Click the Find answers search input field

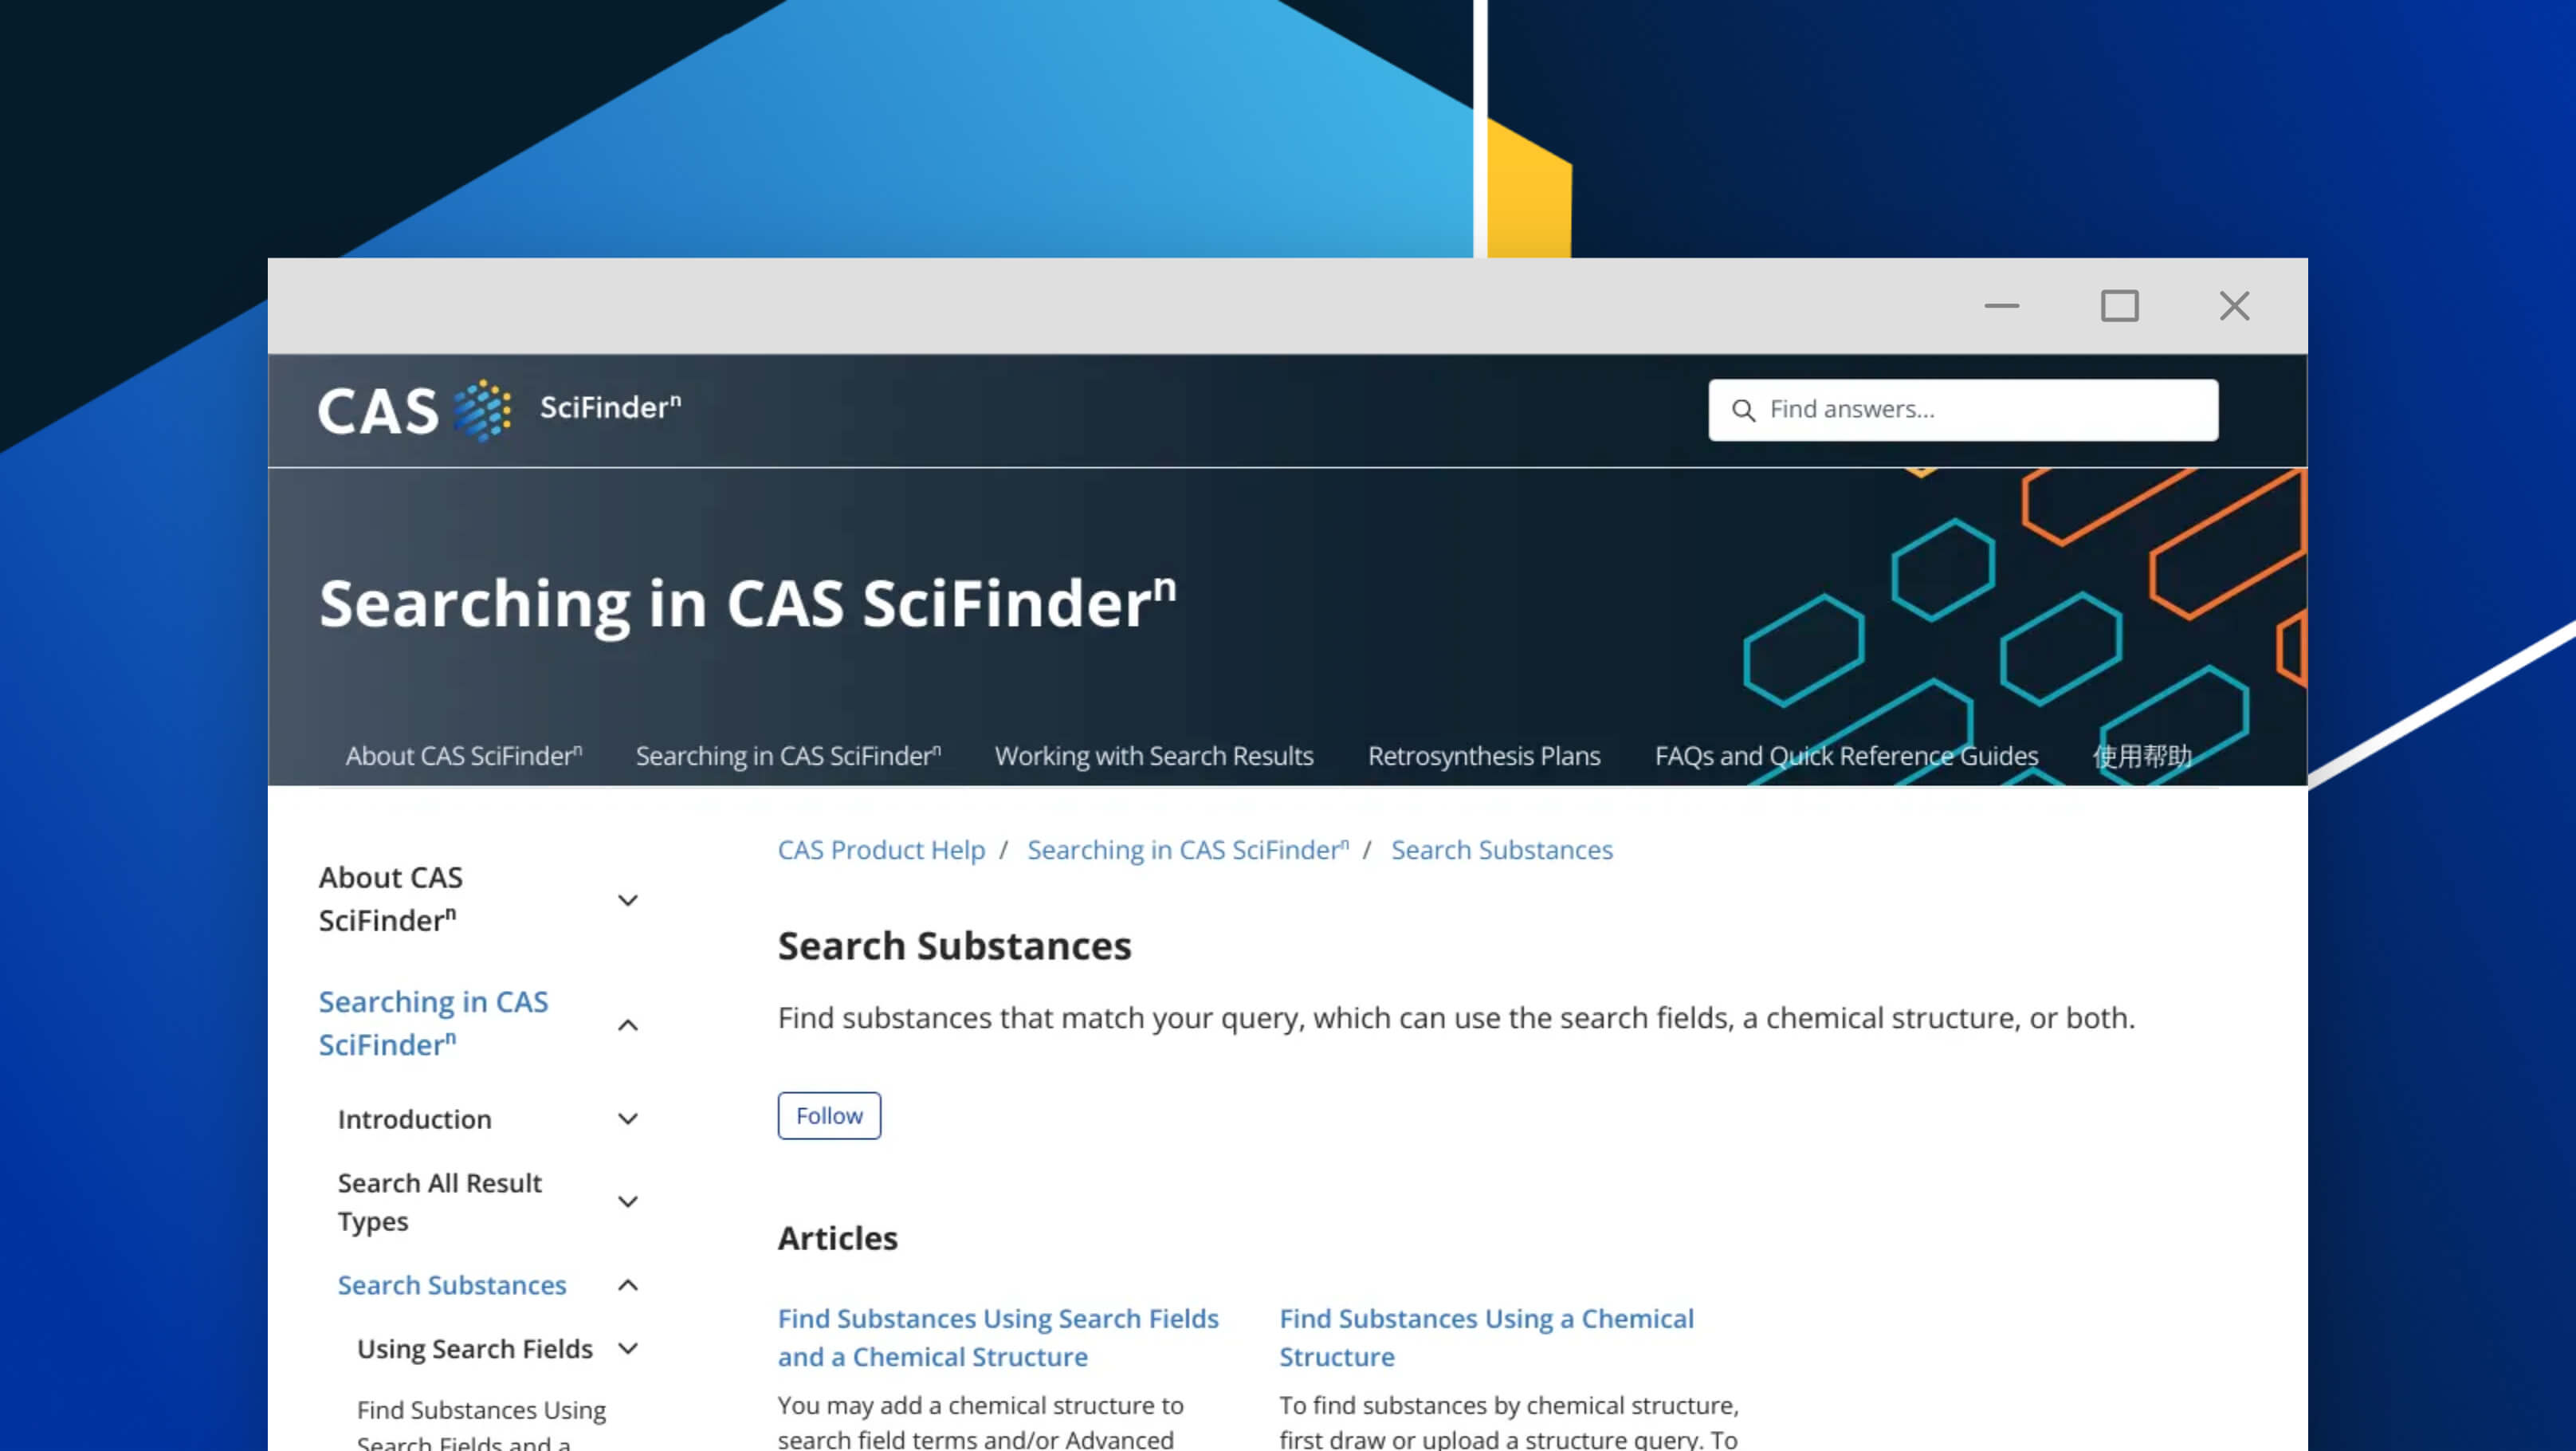coord(1962,409)
